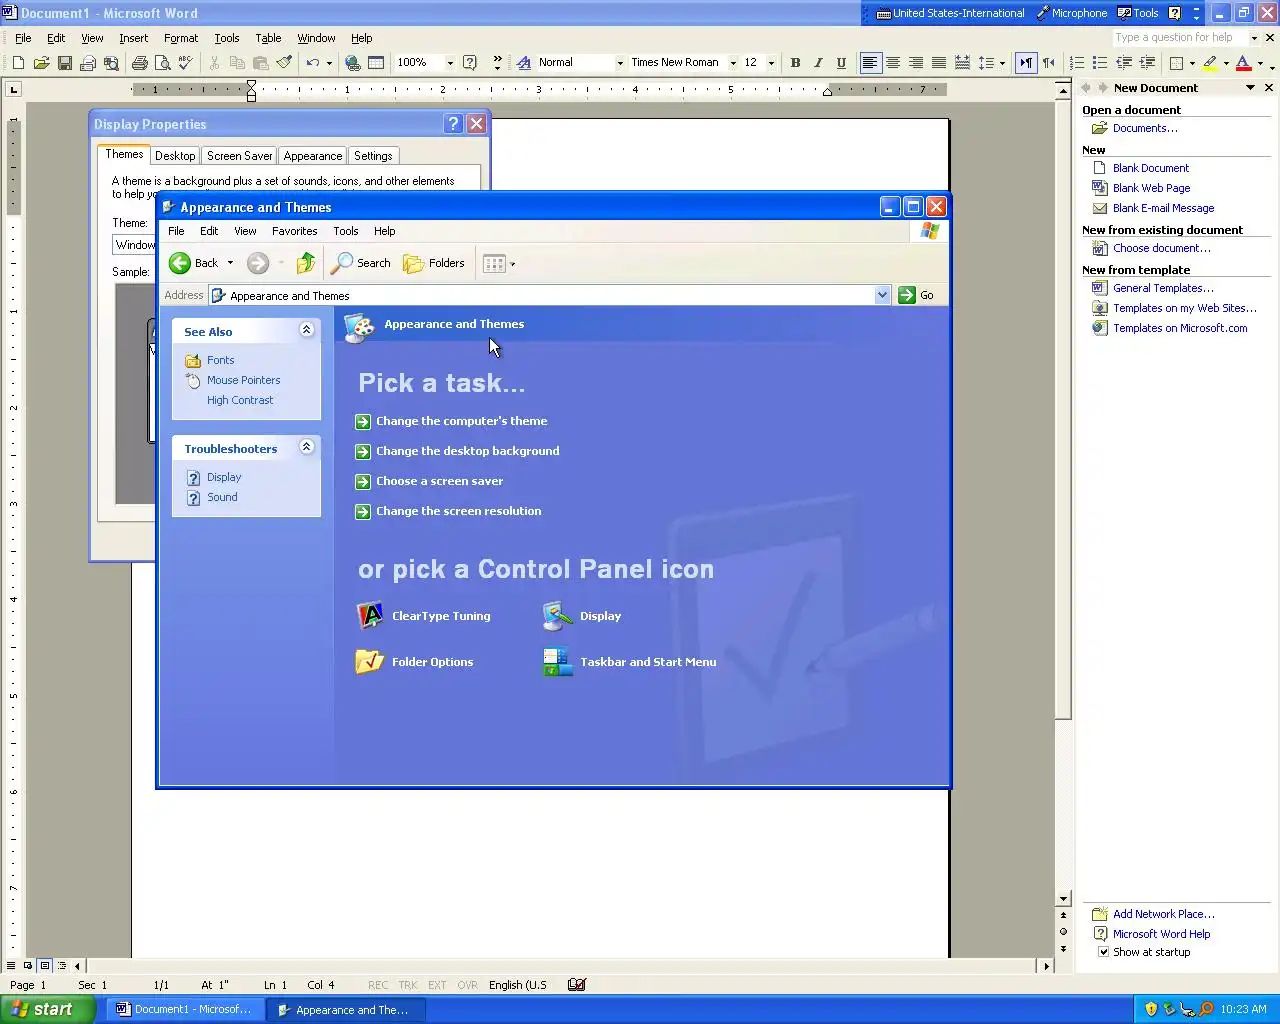Toggle underline formatting
1280x1024 pixels.
(841, 63)
